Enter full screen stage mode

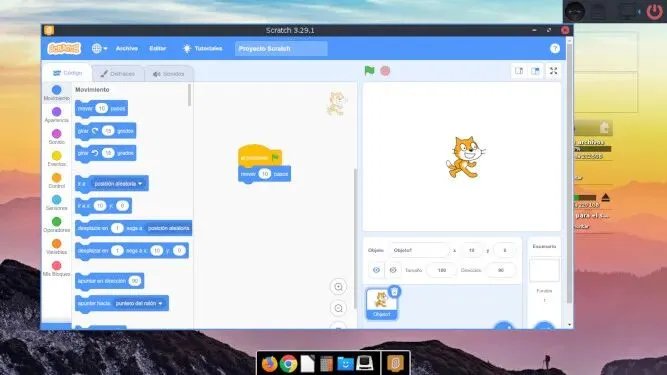pyautogui.click(x=553, y=71)
